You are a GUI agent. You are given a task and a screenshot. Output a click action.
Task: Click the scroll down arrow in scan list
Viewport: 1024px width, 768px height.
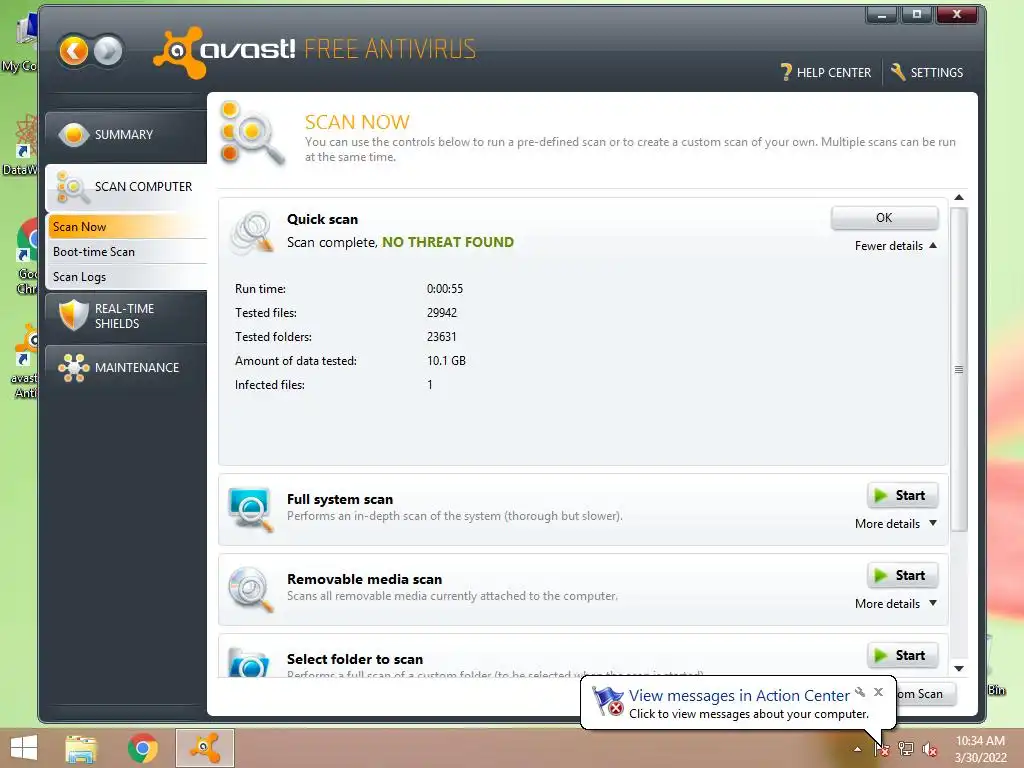[959, 668]
